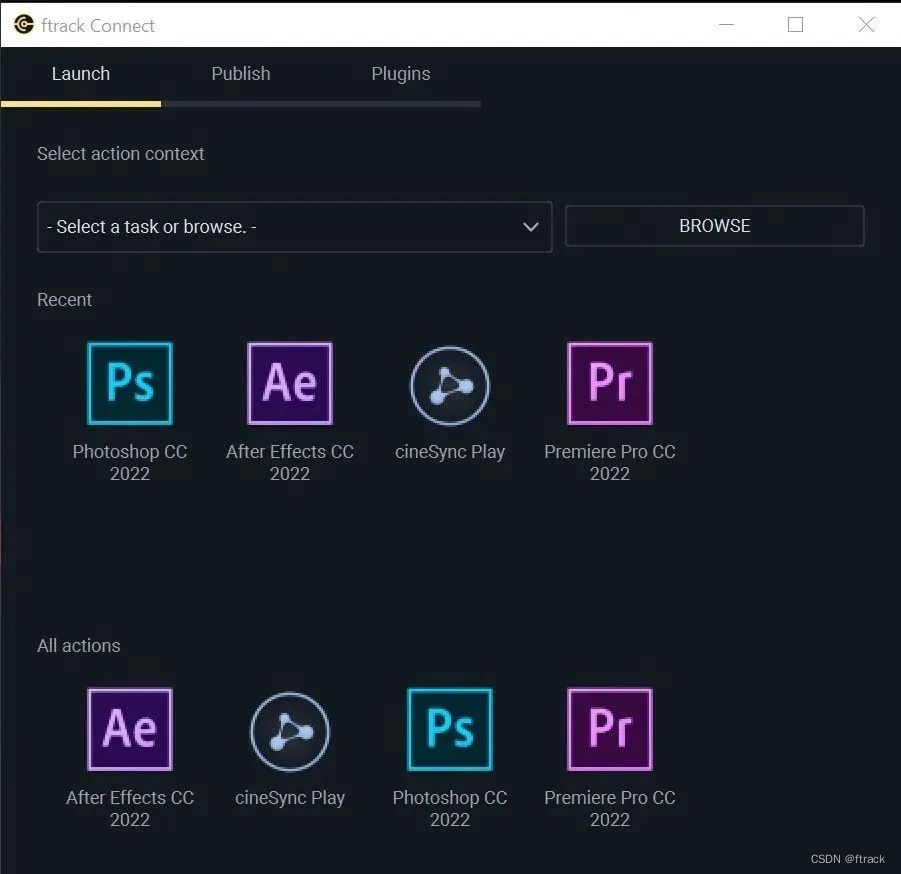Close the ftrack Connect window
901x874 pixels.
866,25
